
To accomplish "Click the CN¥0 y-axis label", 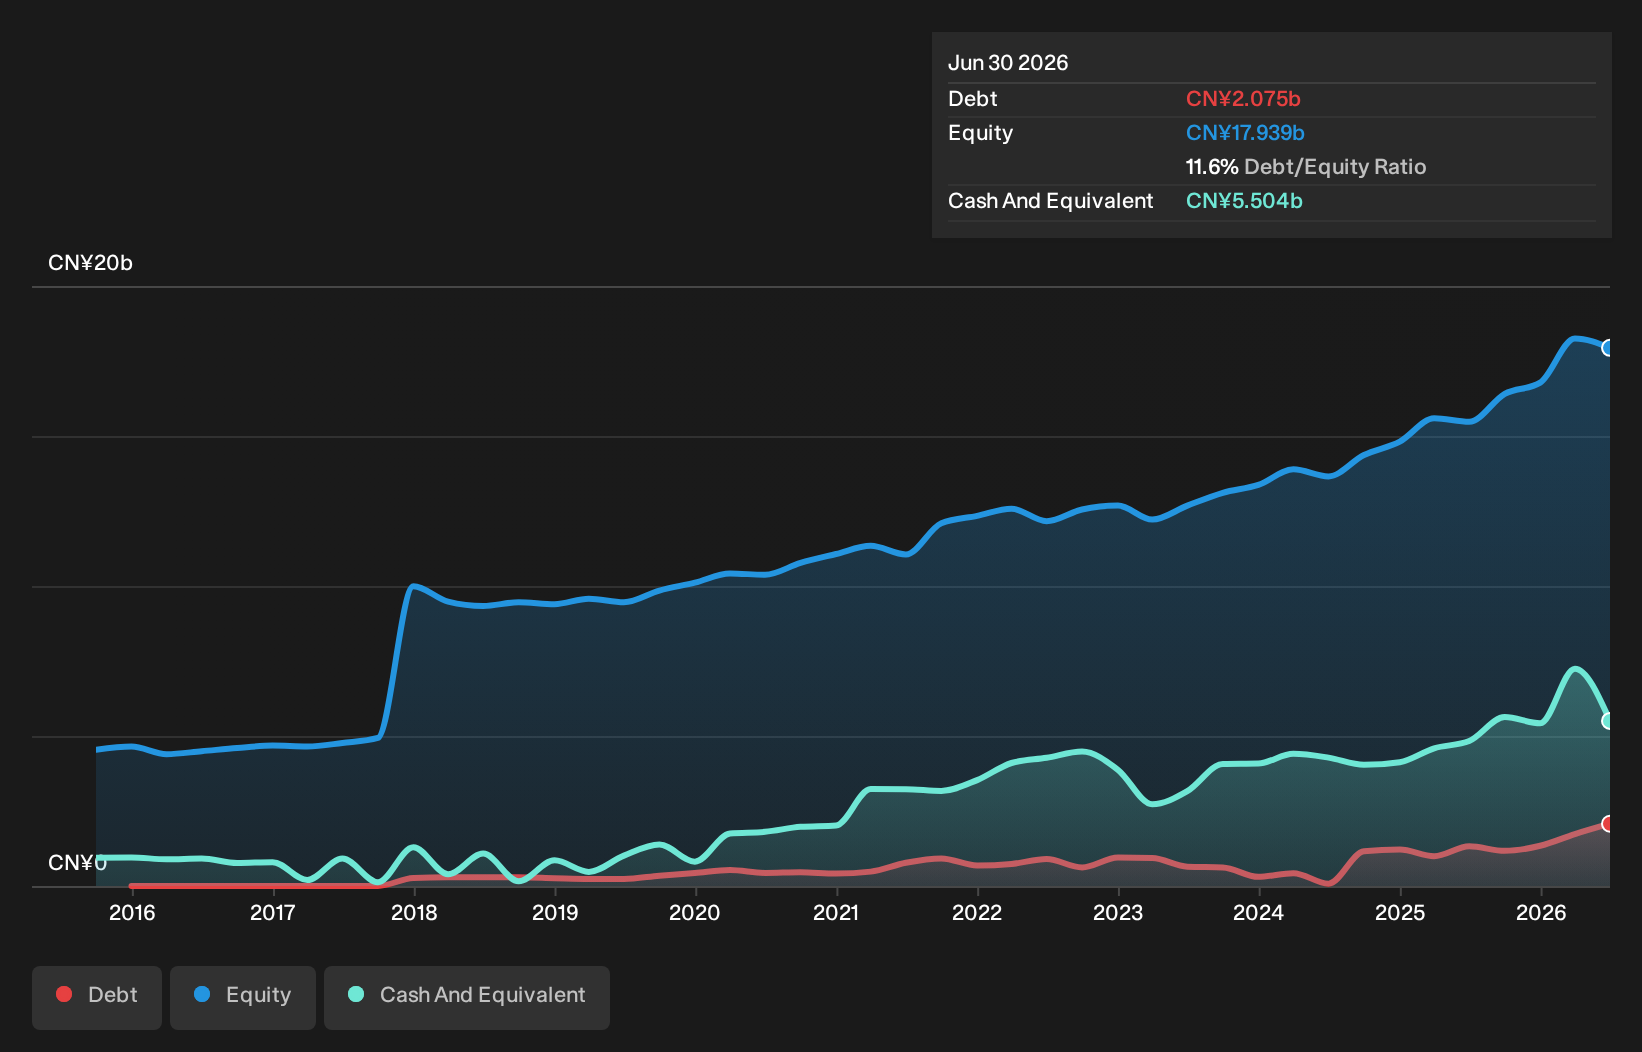I will [77, 863].
